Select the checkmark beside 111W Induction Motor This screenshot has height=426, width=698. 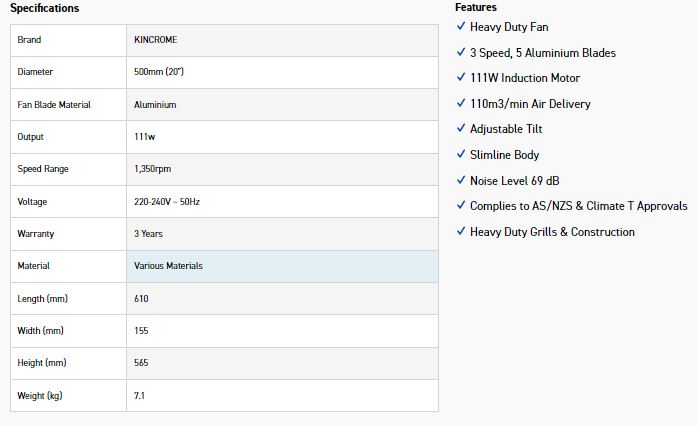click(460, 78)
